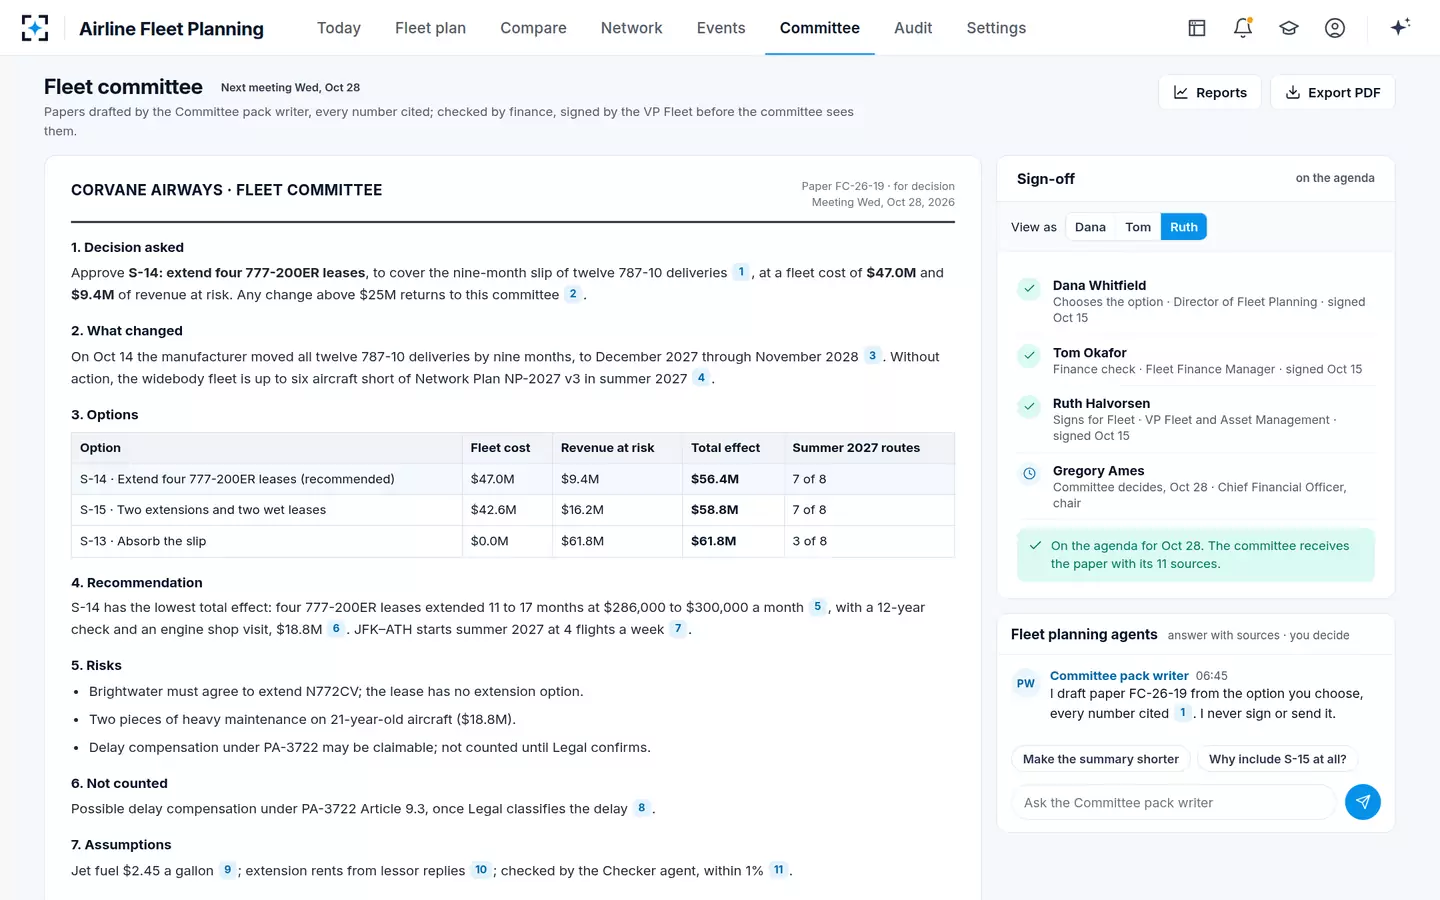The height and width of the screenshot is (900, 1440).
Task: Open the Audit tab
Action: point(913,28)
